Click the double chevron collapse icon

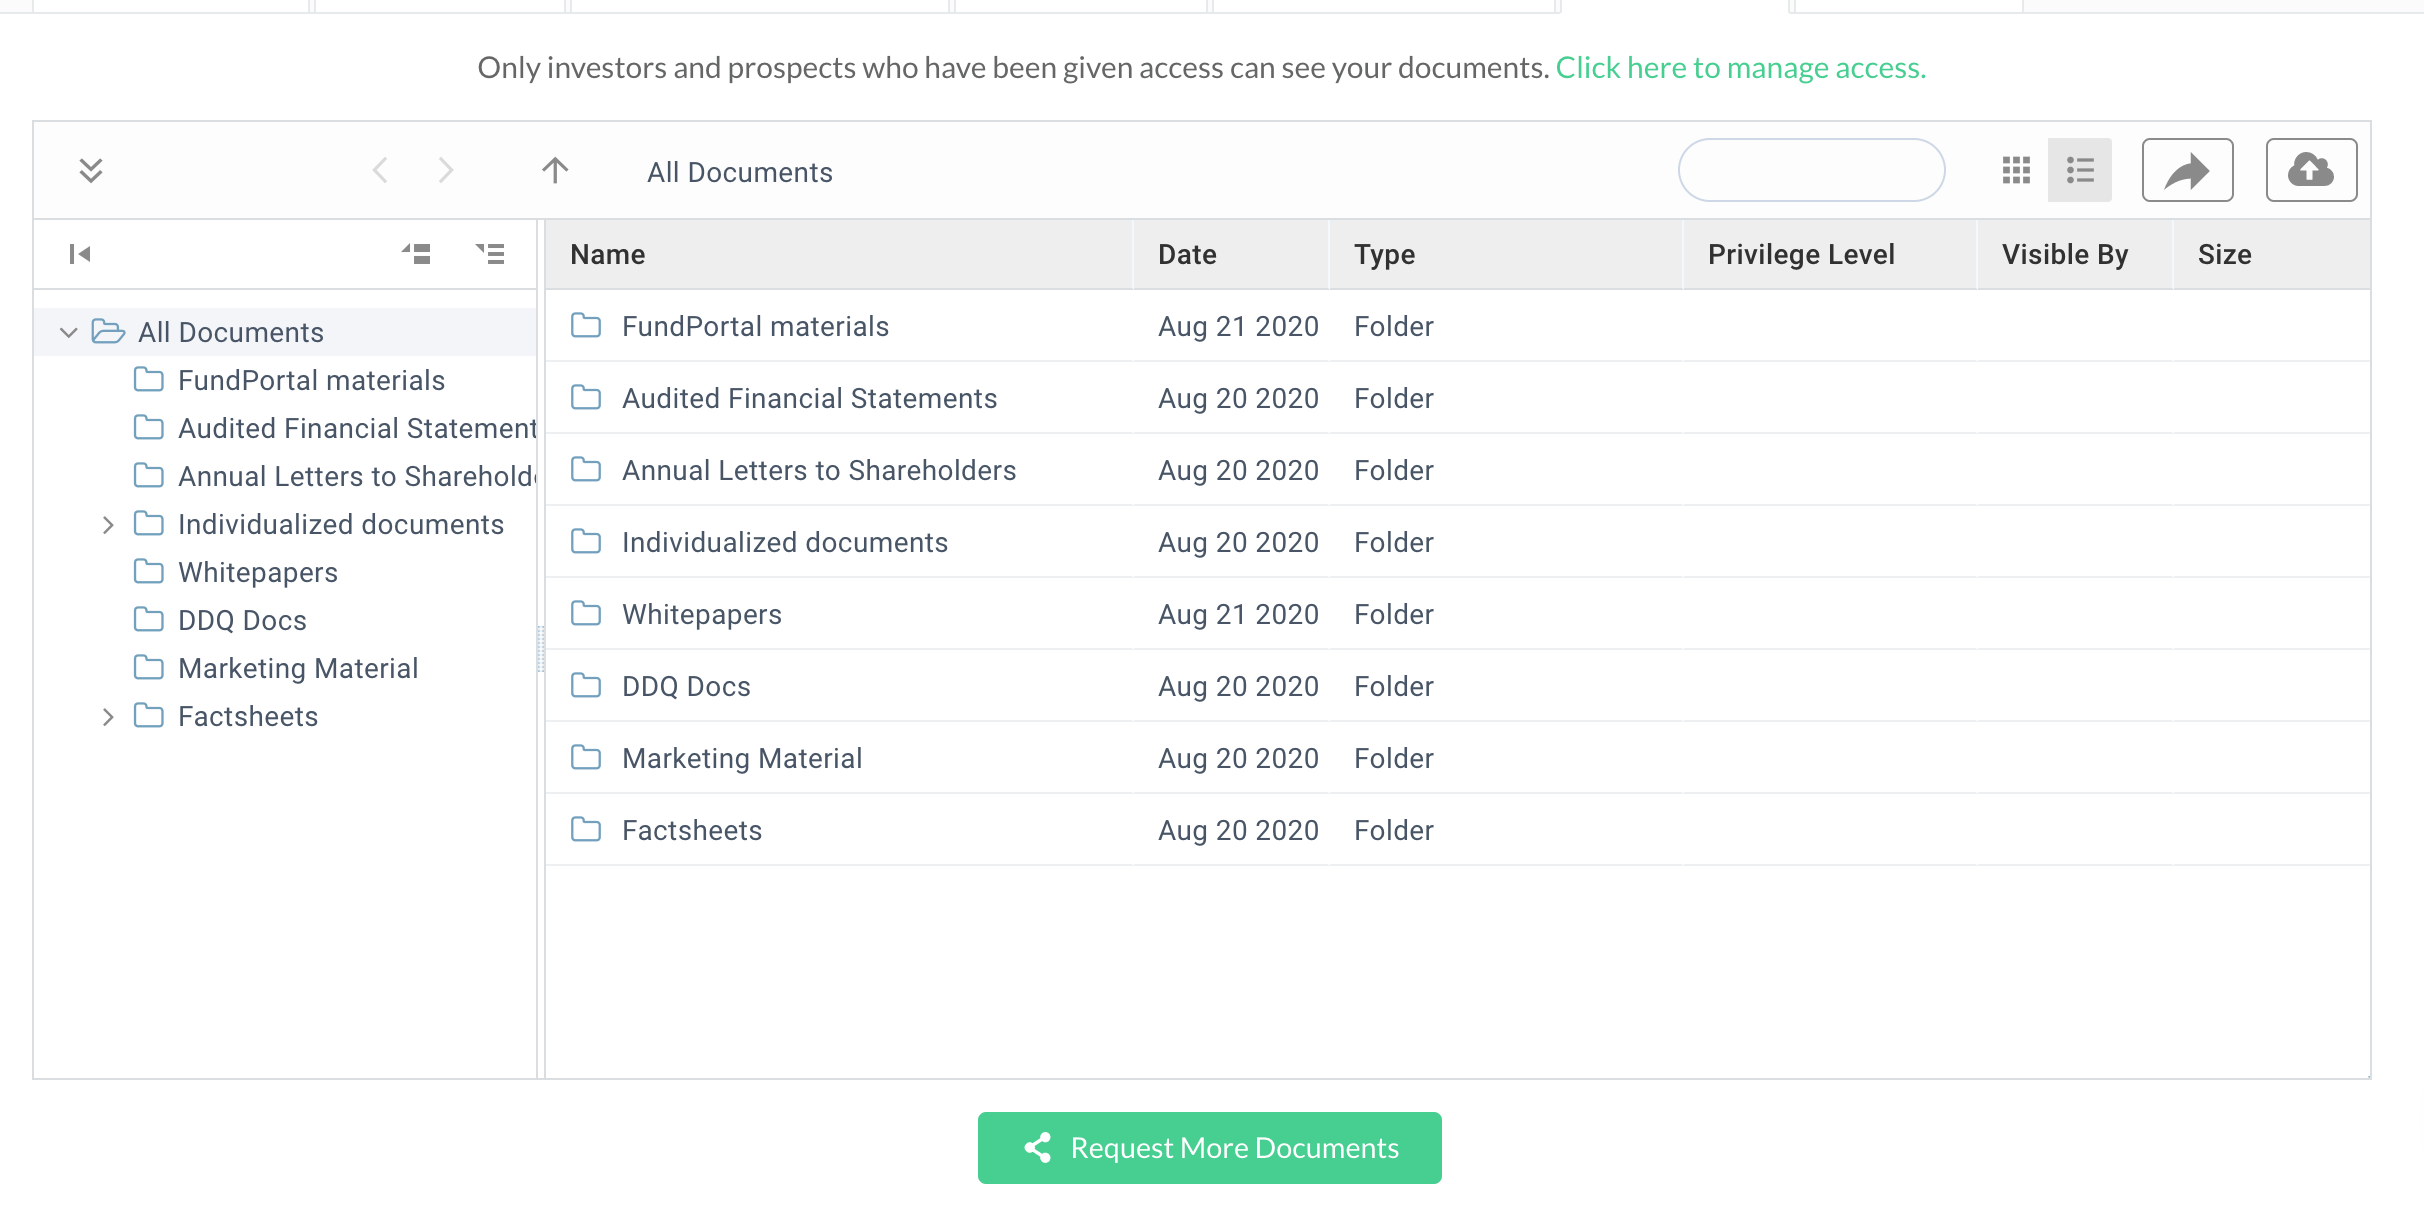coord(91,171)
